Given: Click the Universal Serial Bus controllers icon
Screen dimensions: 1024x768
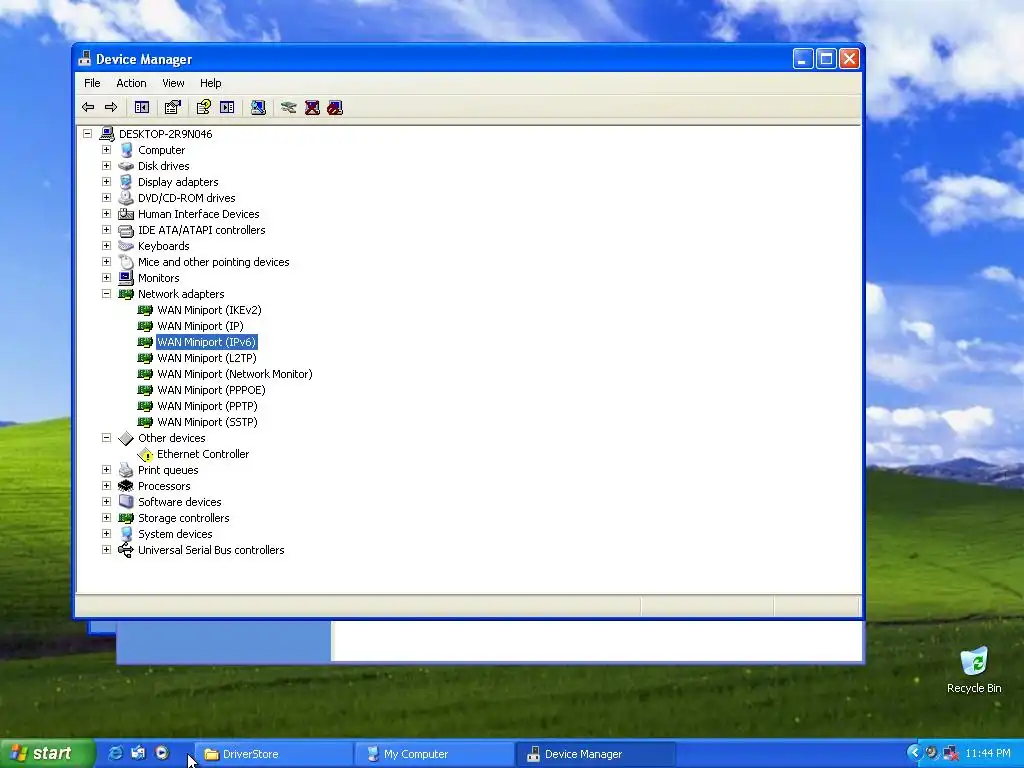Looking at the screenshot, I should [126, 551].
